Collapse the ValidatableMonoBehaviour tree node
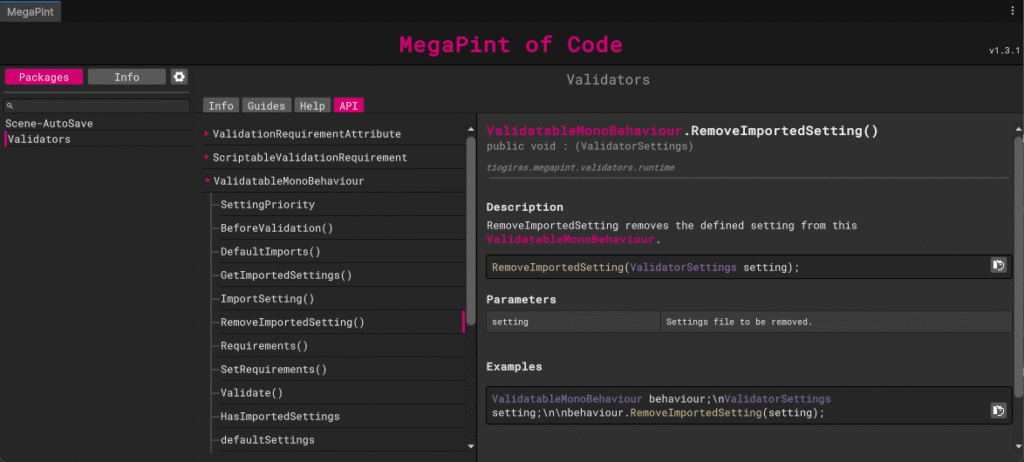Image resolution: width=1024 pixels, height=462 pixels. pyautogui.click(x=207, y=182)
